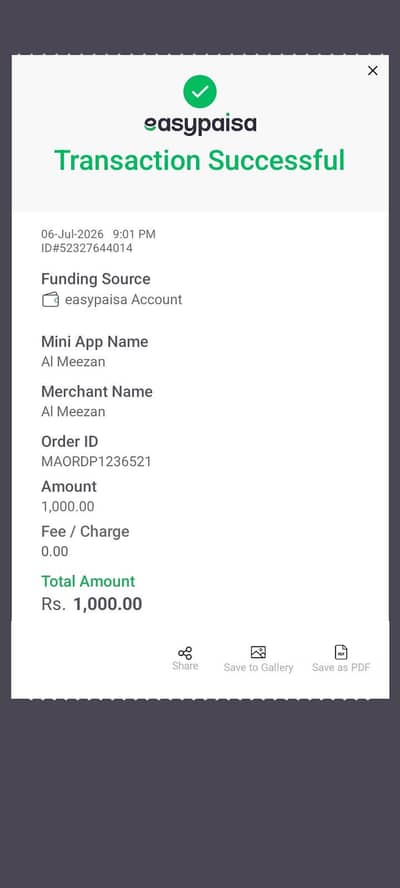Click the easypaisa logo
Image resolution: width=400 pixels, height=888 pixels.
[200, 125]
